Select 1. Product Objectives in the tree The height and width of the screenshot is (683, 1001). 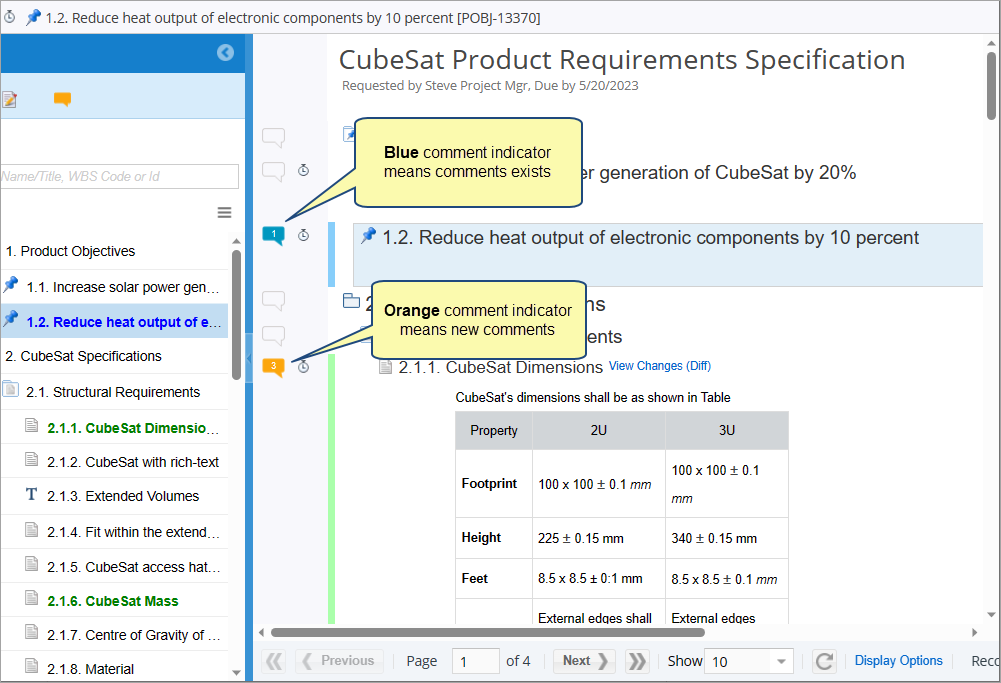tap(70, 251)
